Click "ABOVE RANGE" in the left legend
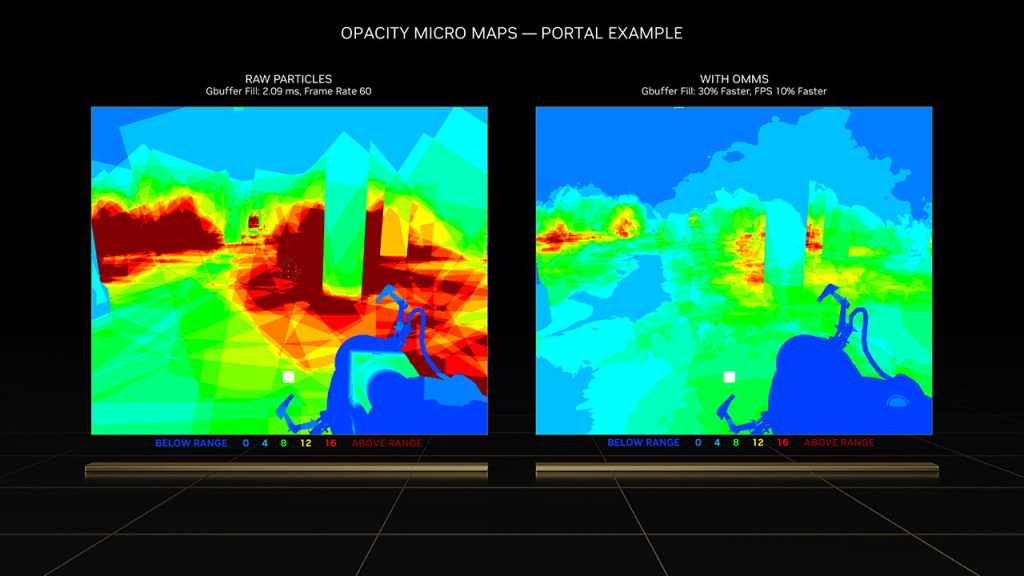Image resolution: width=1024 pixels, height=576 pixels. tap(387, 443)
